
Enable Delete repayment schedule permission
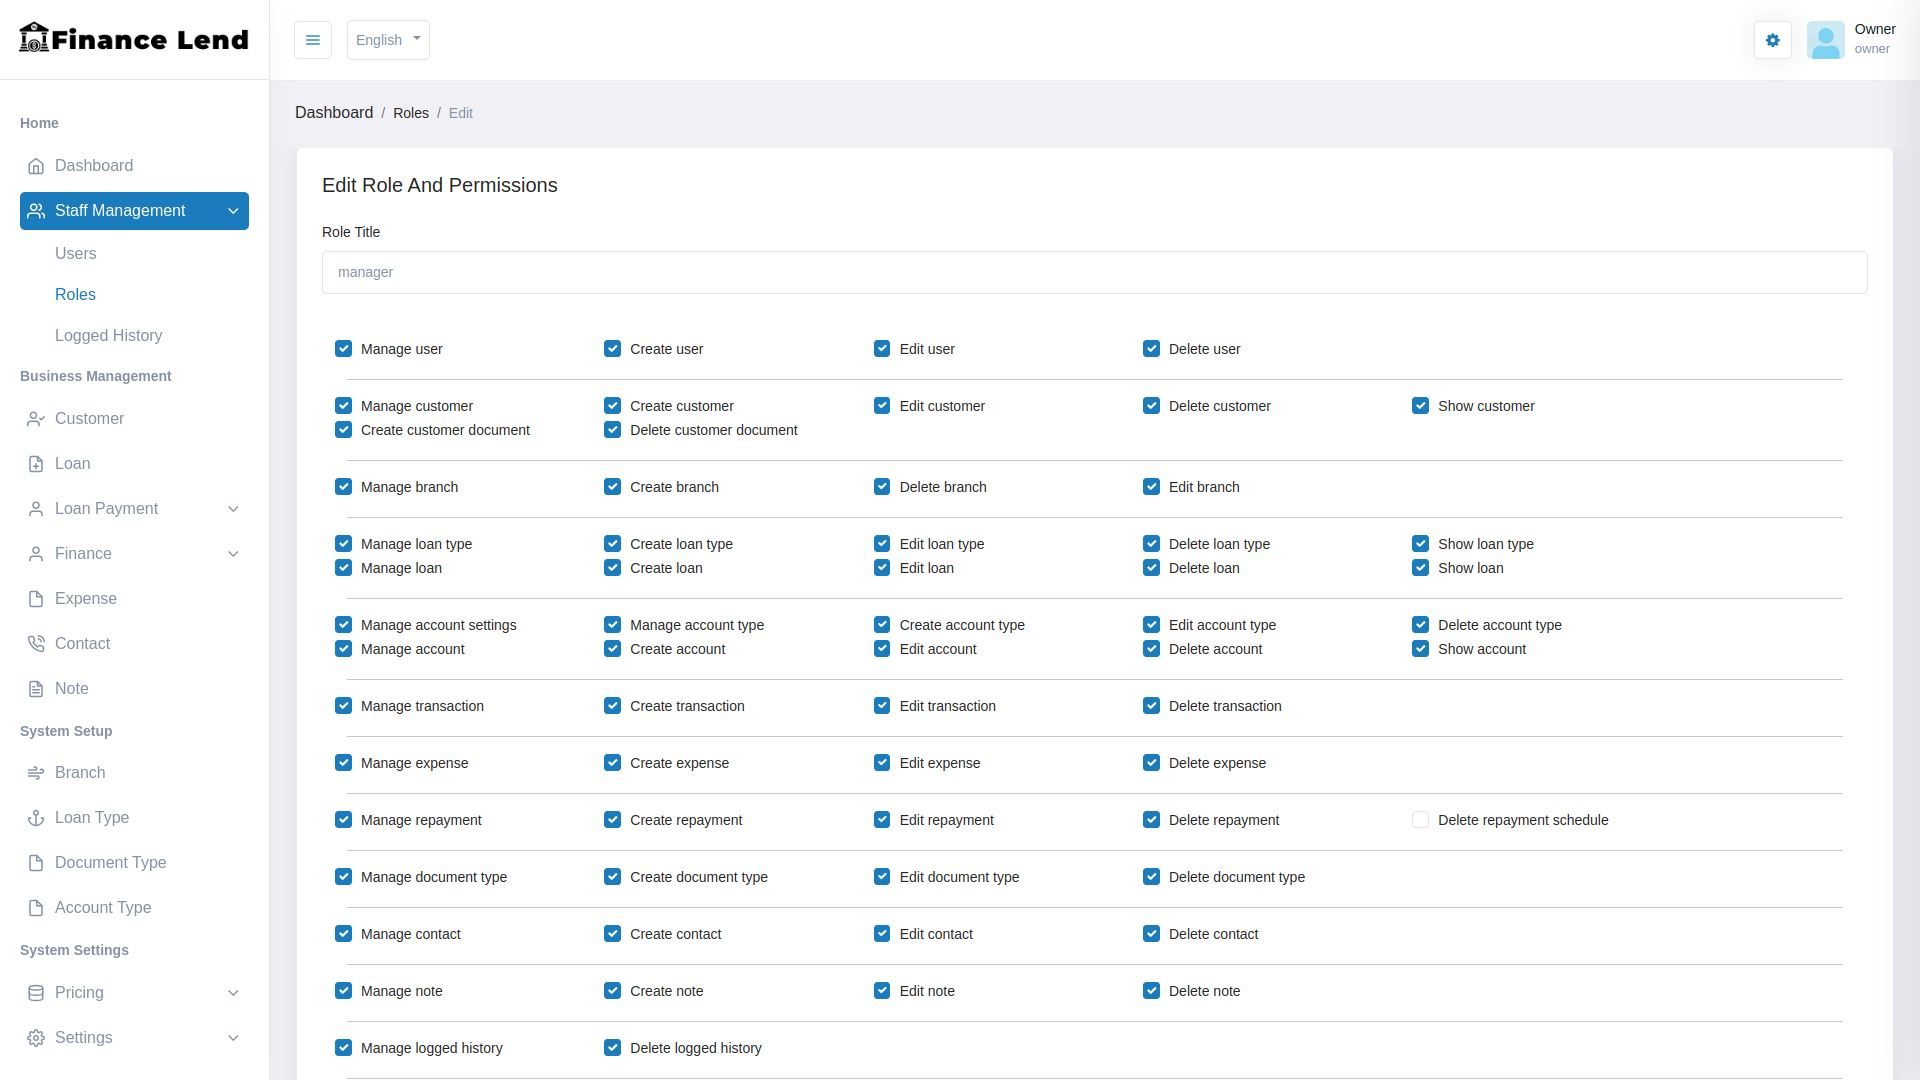(1420, 820)
